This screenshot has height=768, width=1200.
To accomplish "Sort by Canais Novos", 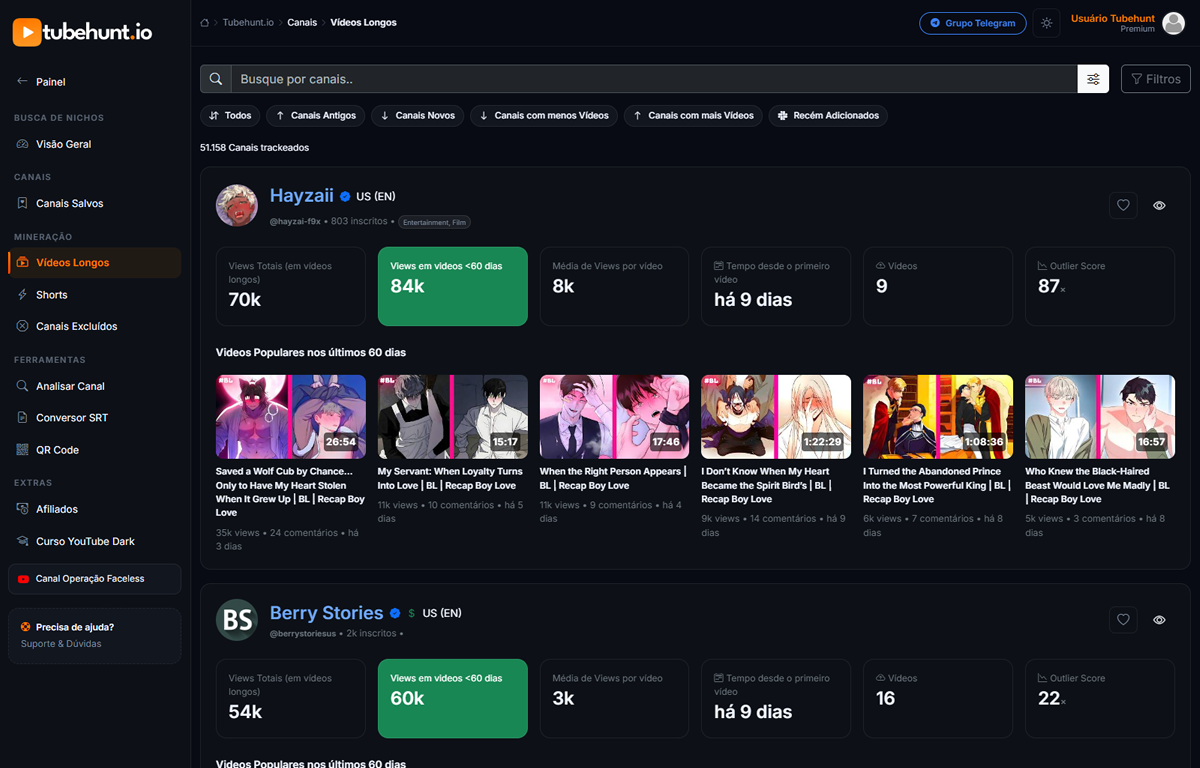I will pyautogui.click(x=417, y=116).
